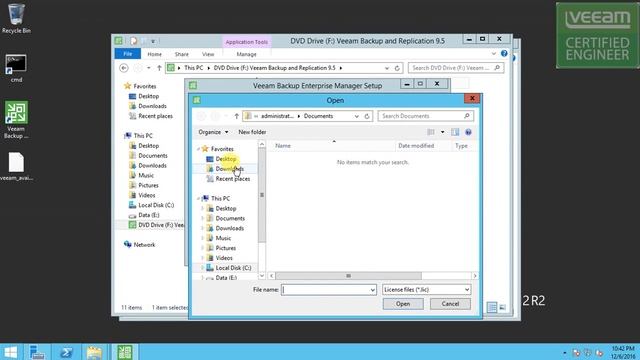Viewport: 640px width, 360px height.
Task: Collapse Favorites in Open dialog tree
Action: (x=198, y=149)
